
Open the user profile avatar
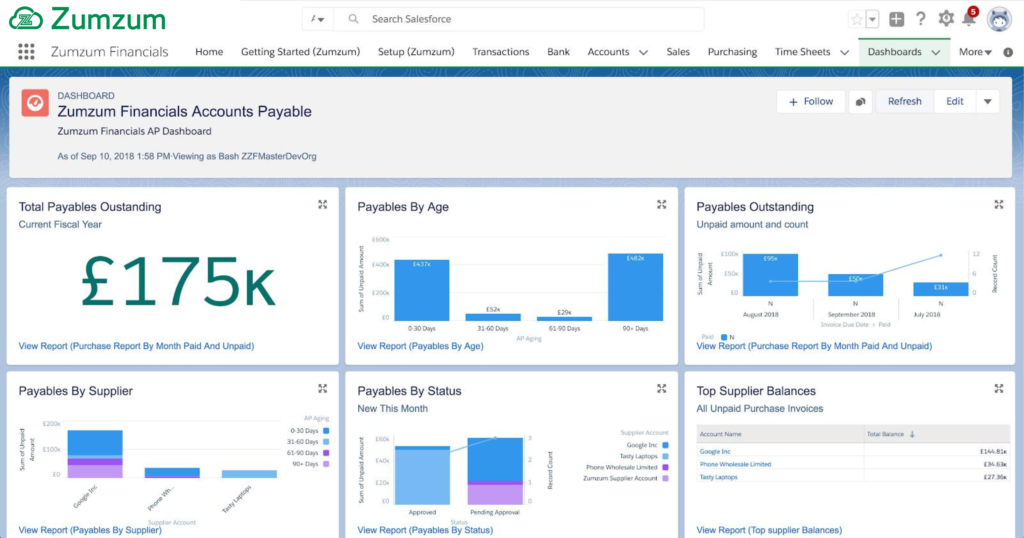coord(999,19)
